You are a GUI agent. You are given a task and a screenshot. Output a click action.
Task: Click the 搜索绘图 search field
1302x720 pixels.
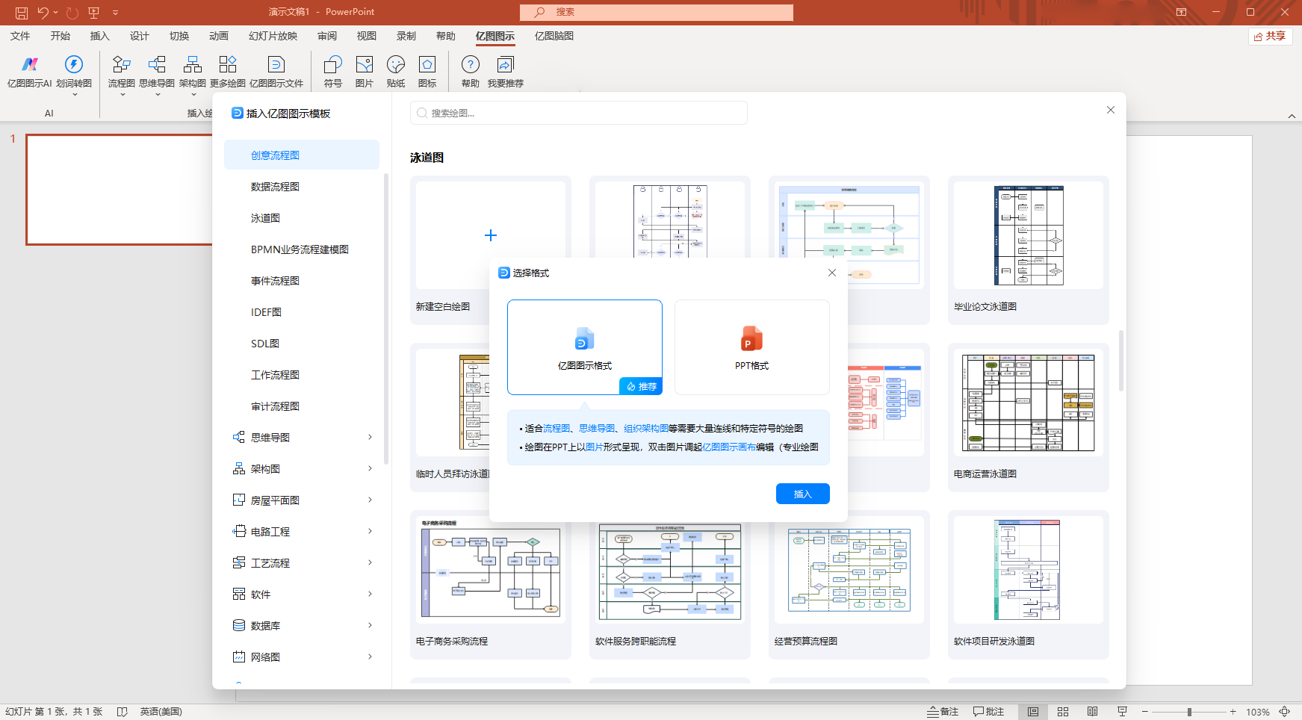pos(578,112)
